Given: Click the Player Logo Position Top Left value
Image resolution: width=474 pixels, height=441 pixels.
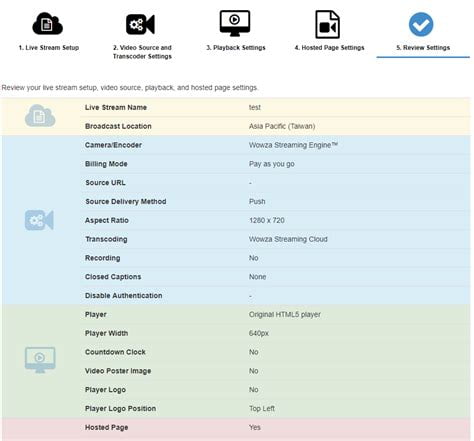Looking at the screenshot, I should tap(262, 409).
